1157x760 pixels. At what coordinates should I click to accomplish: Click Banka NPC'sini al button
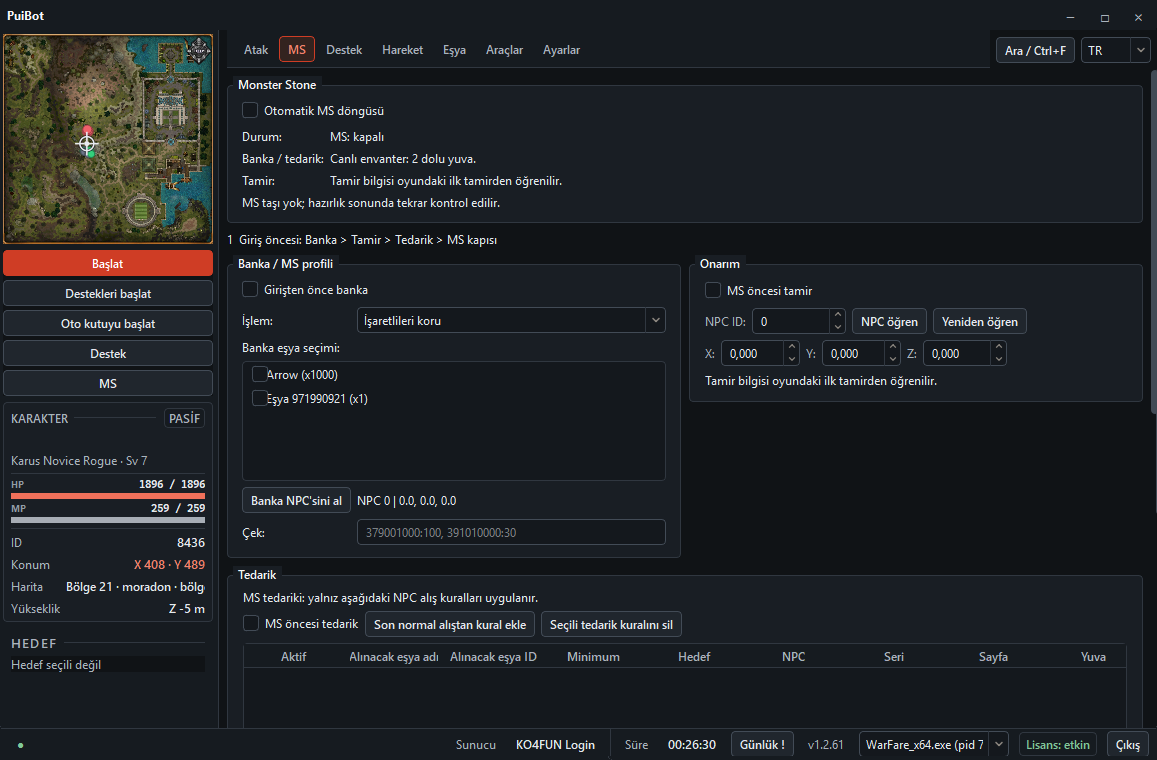pyautogui.click(x=297, y=500)
